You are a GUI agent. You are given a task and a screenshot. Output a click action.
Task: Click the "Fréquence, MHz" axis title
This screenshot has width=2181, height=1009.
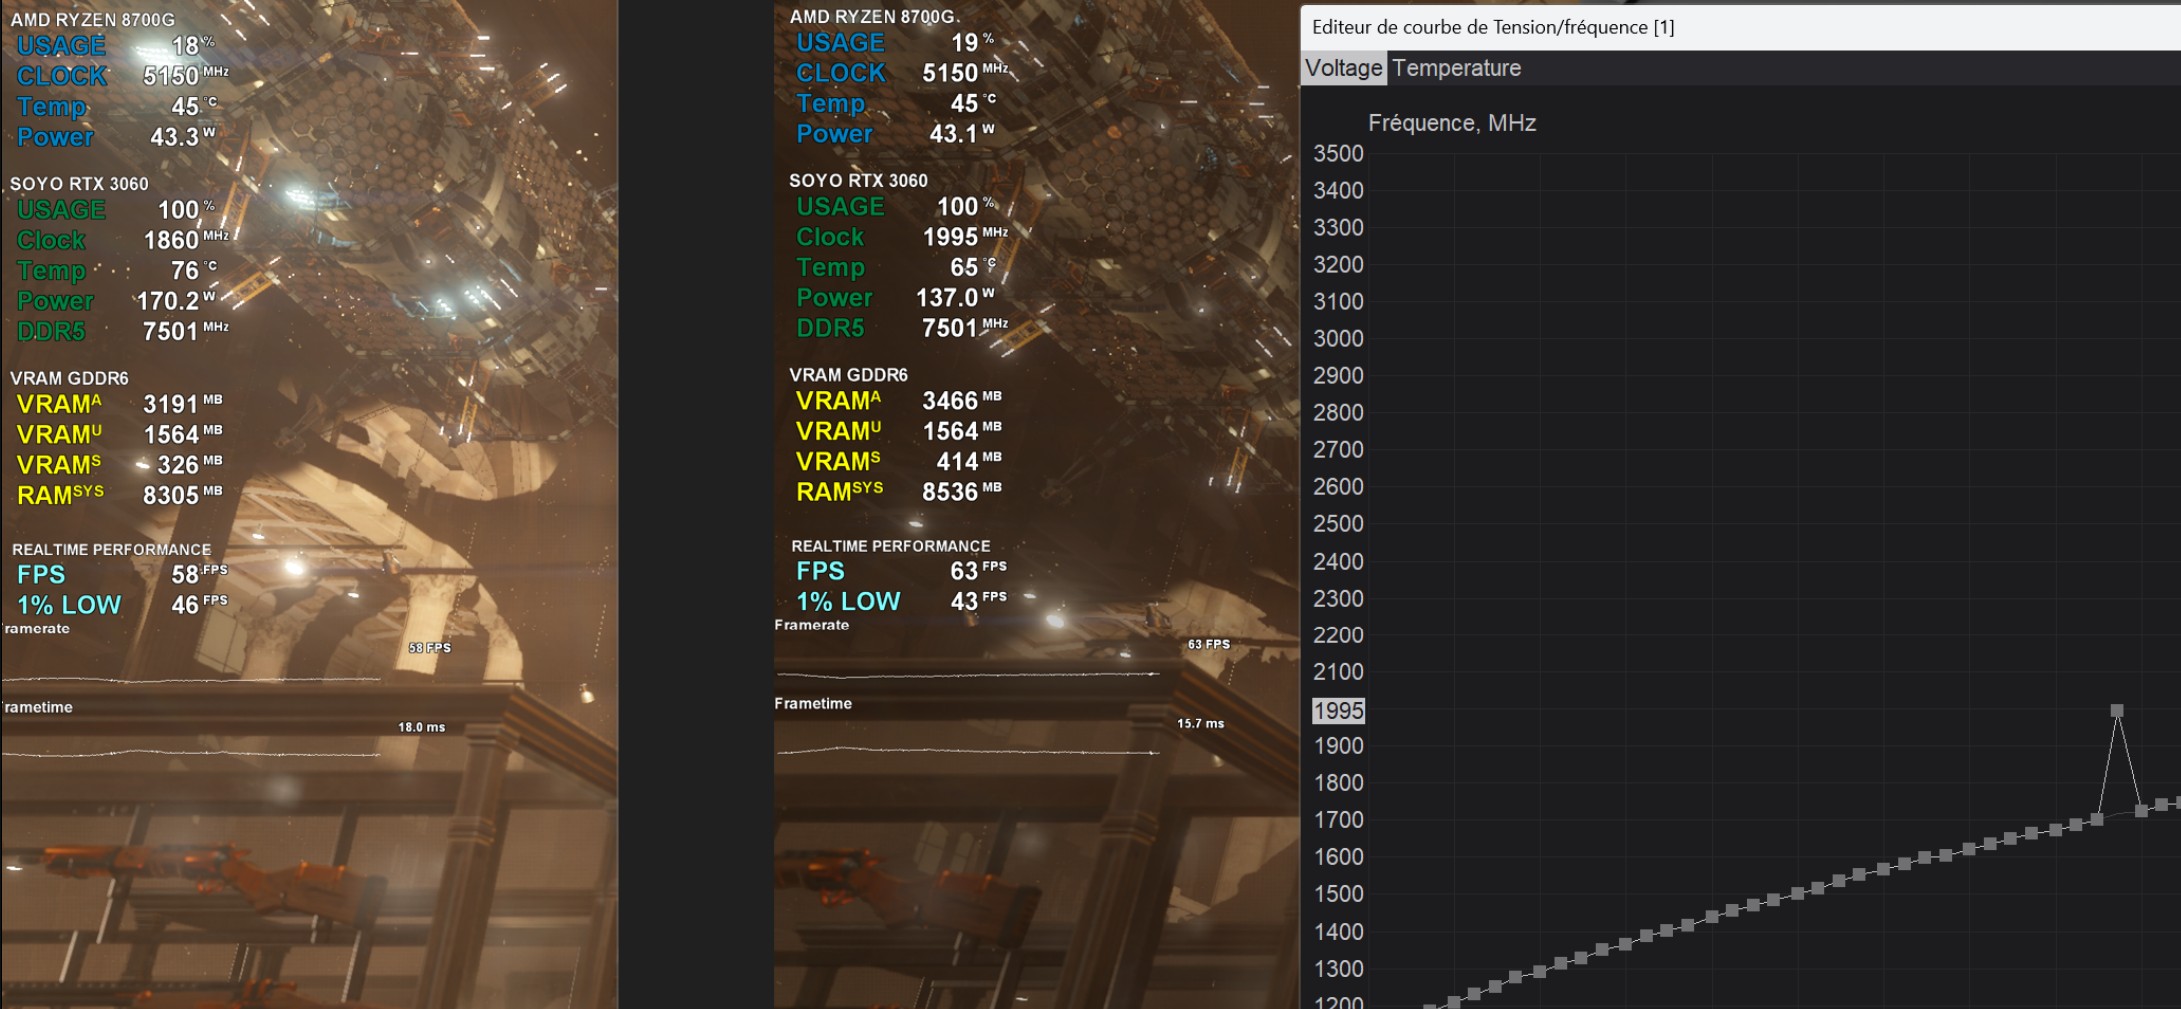pos(1452,123)
